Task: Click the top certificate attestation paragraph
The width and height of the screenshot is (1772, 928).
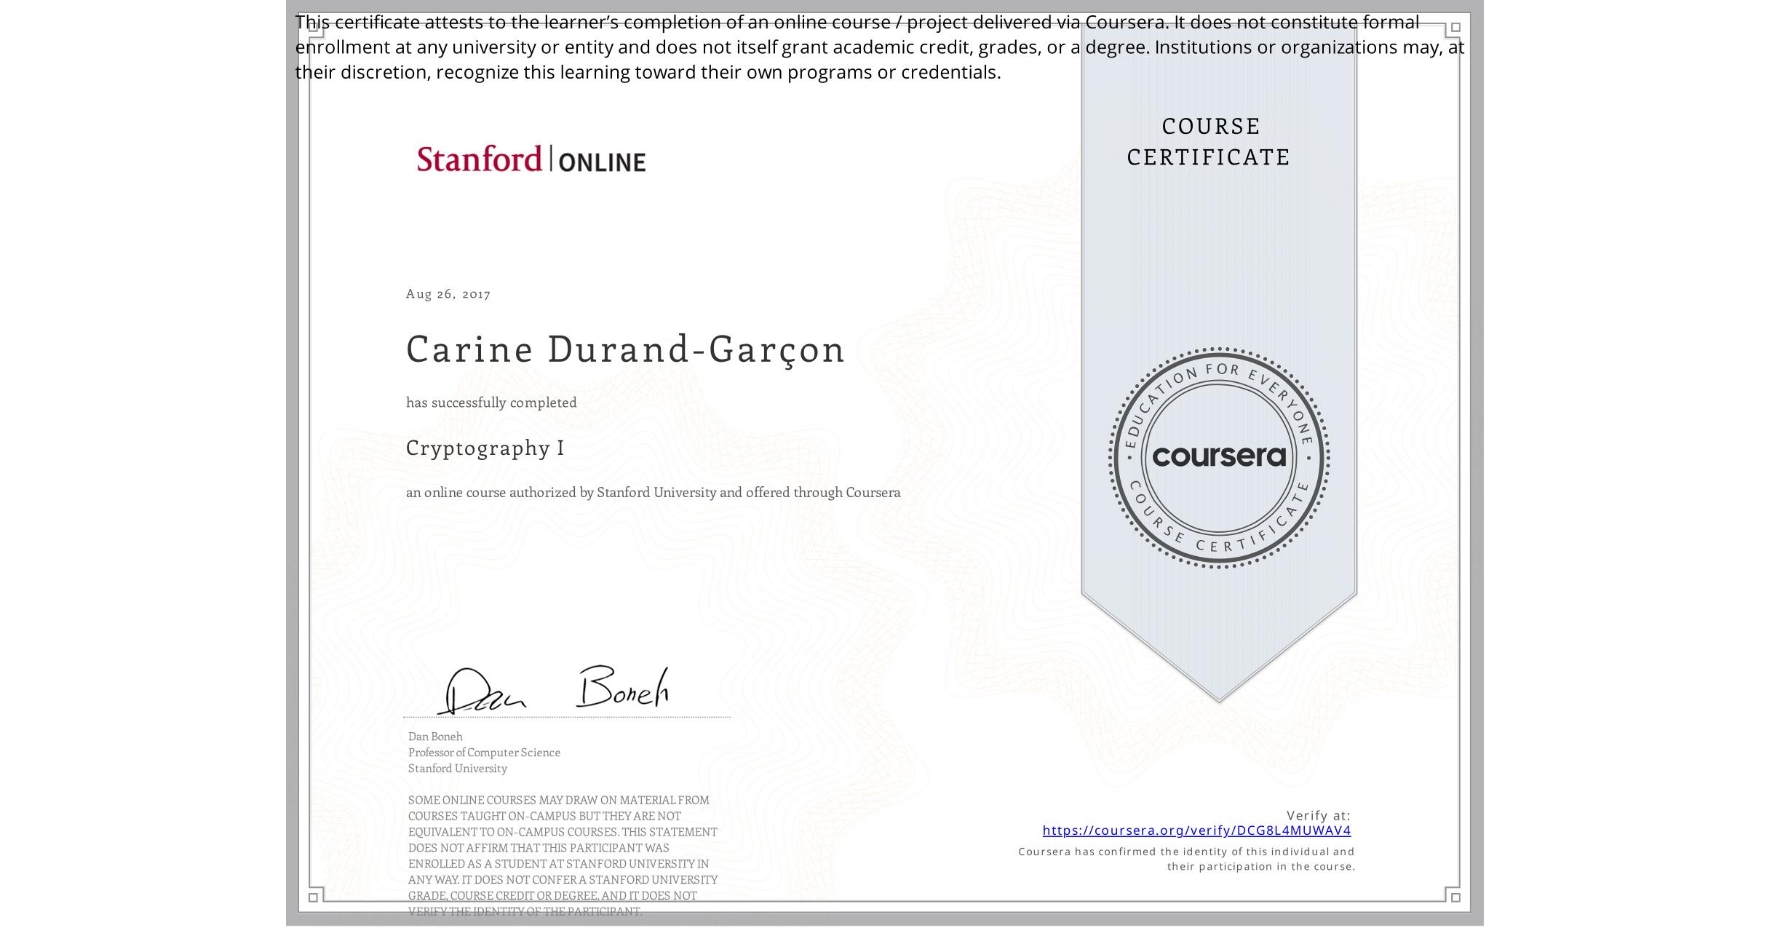Action: [880, 47]
